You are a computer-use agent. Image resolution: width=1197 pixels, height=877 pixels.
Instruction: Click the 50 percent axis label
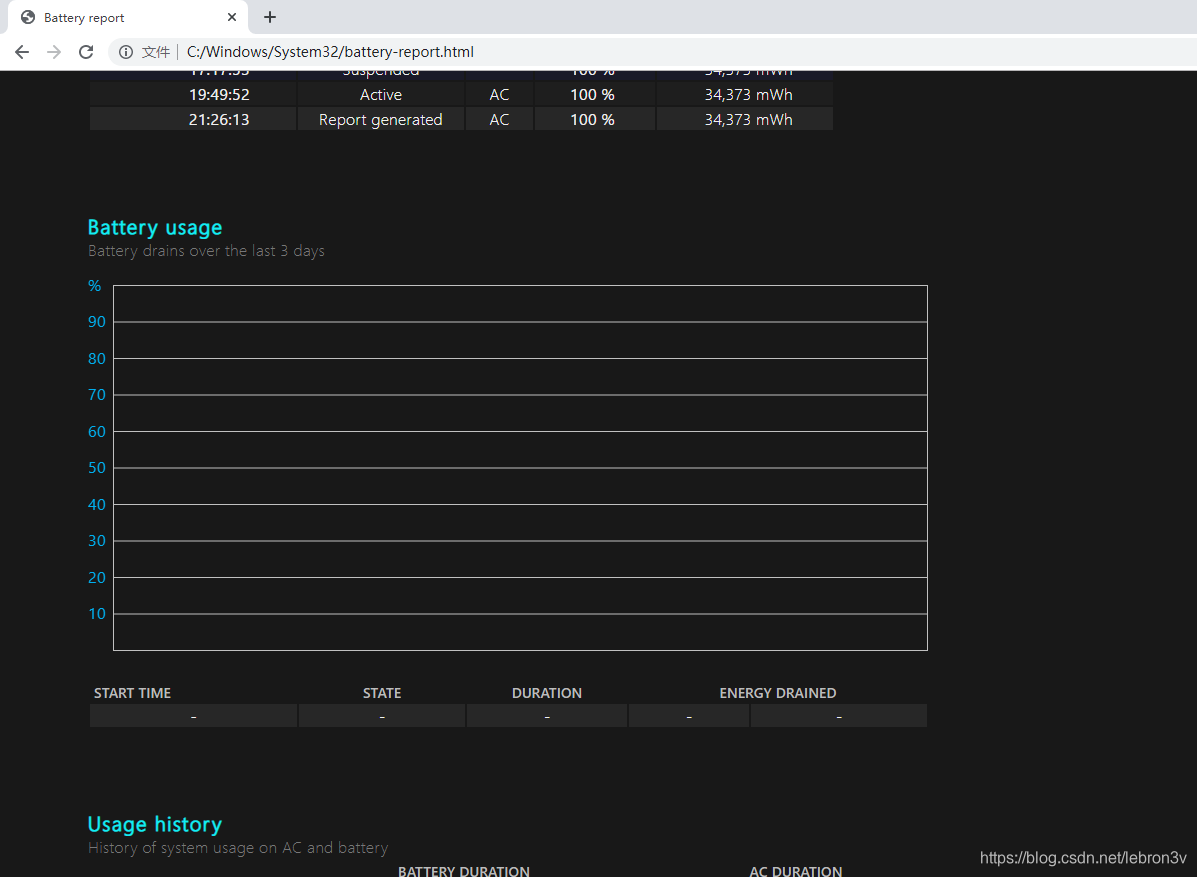tap(97, 468)
